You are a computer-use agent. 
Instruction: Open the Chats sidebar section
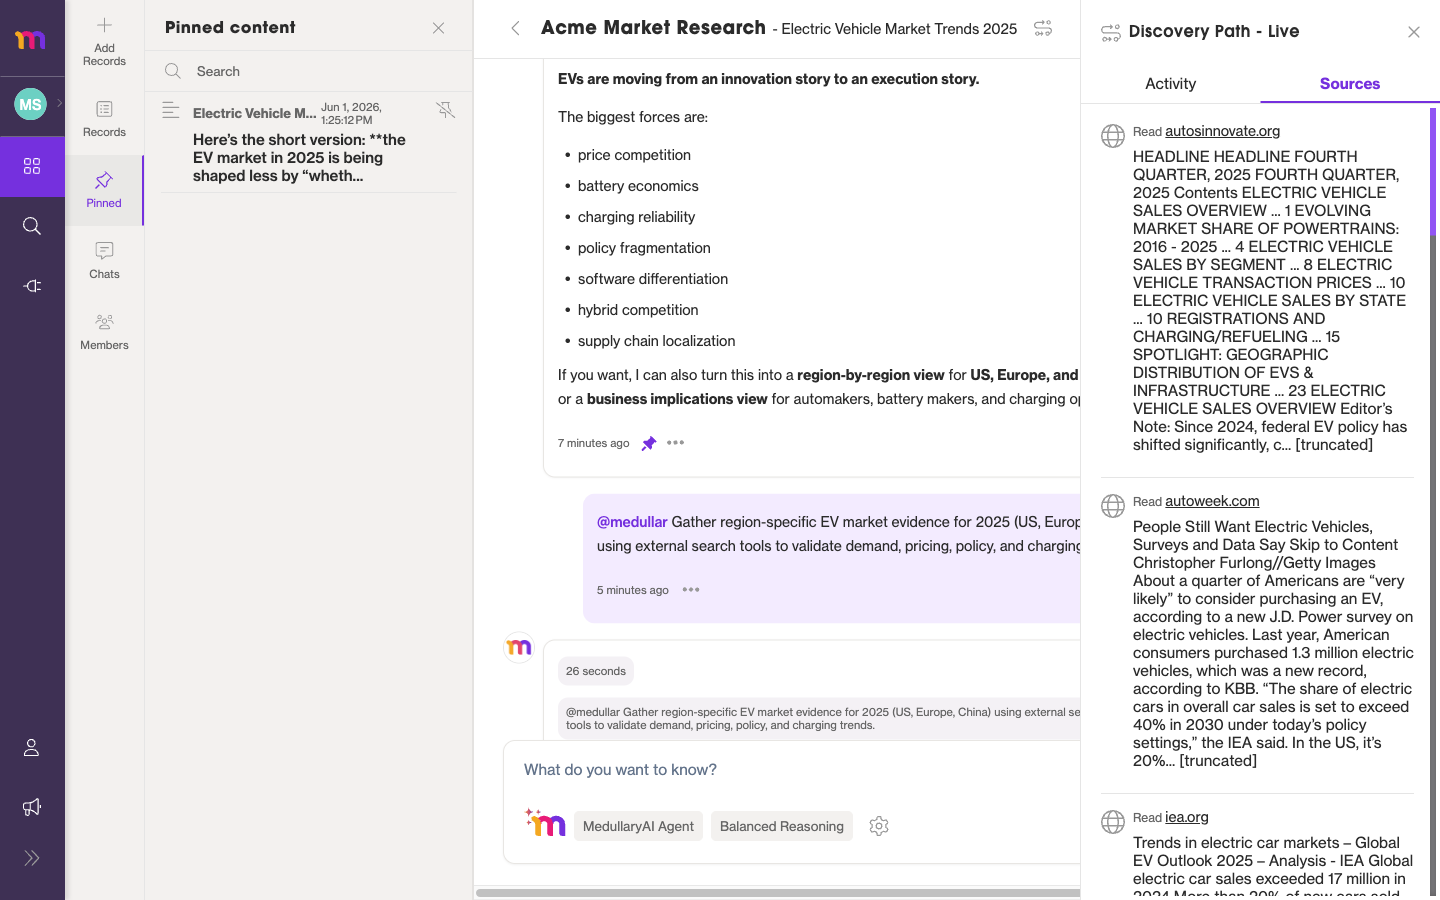[104, 260]
